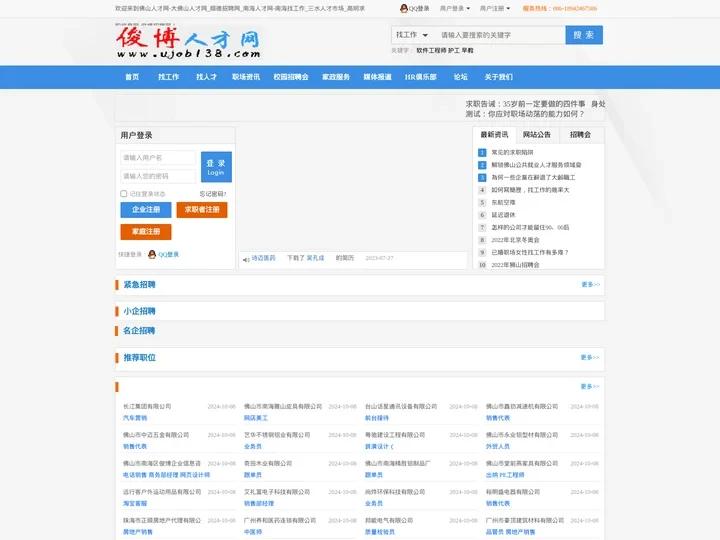Viewport: 720px width, 540px height.
Task: Click the orange 家庭注册 button
Action: (x=146, y=232)
